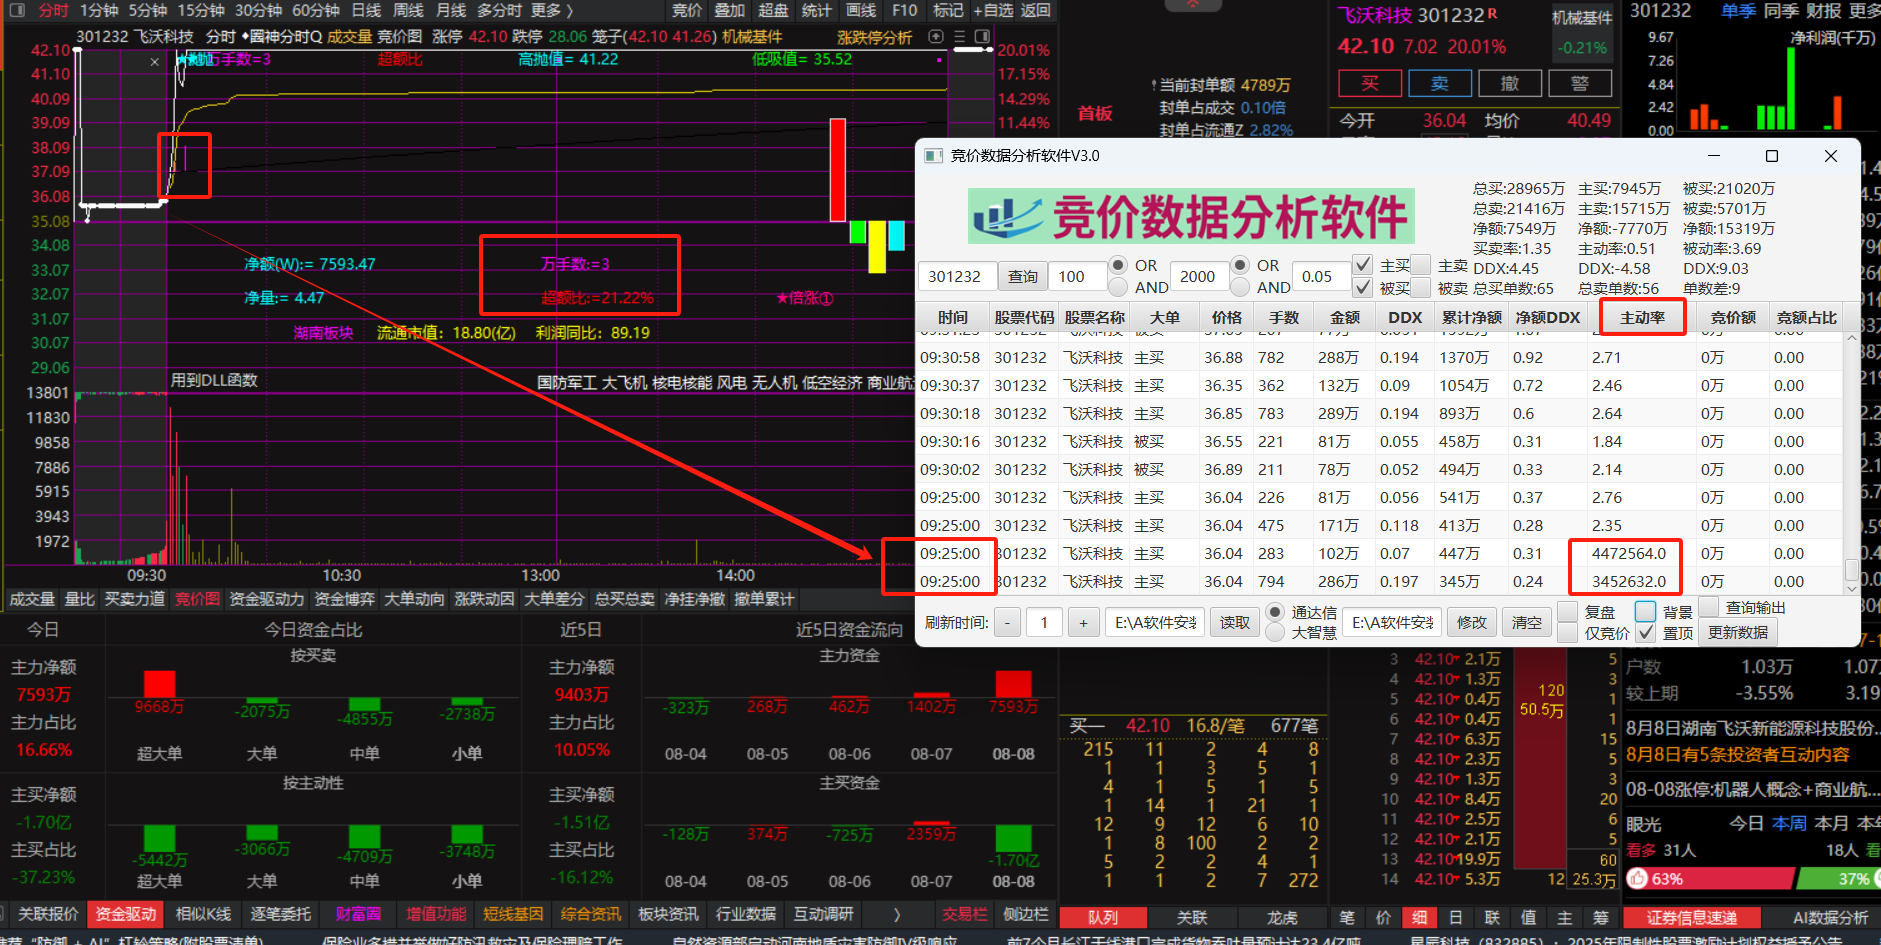Click the 涨跌停分析 link in chart header

(x=874, y=37)
